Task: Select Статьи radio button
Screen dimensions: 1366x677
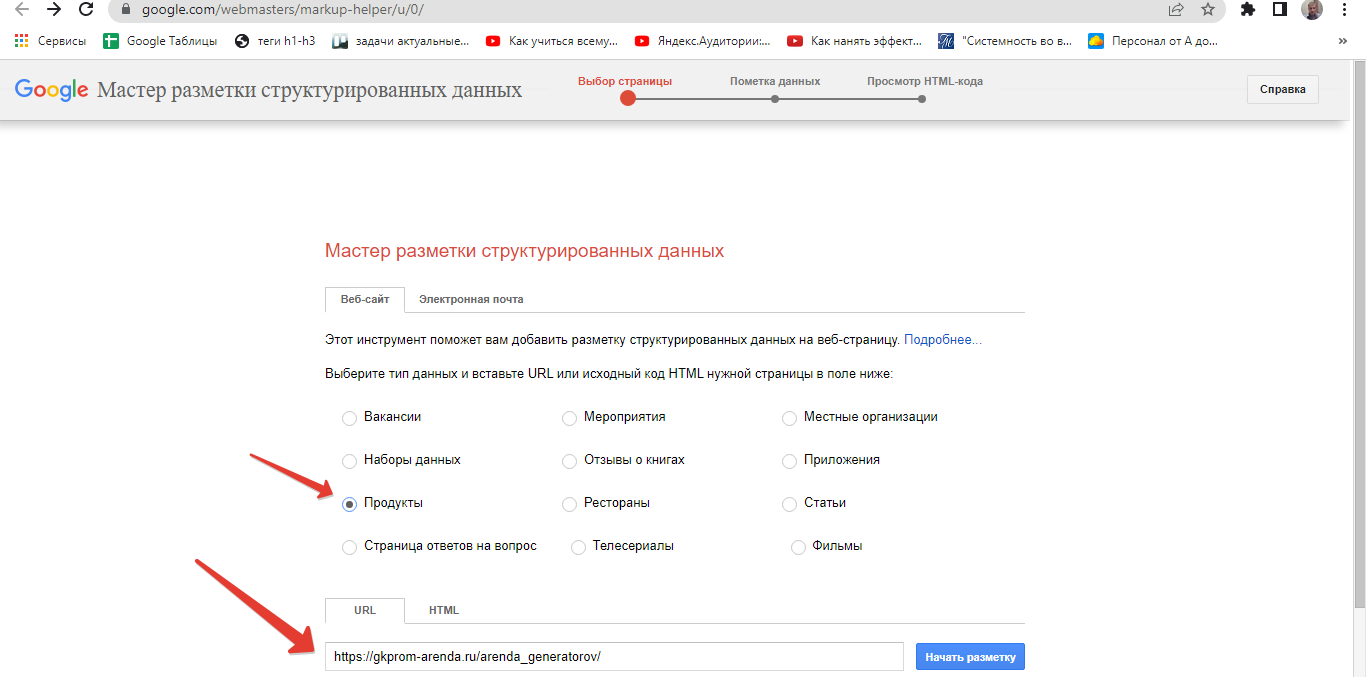Action: coord(789,504)
